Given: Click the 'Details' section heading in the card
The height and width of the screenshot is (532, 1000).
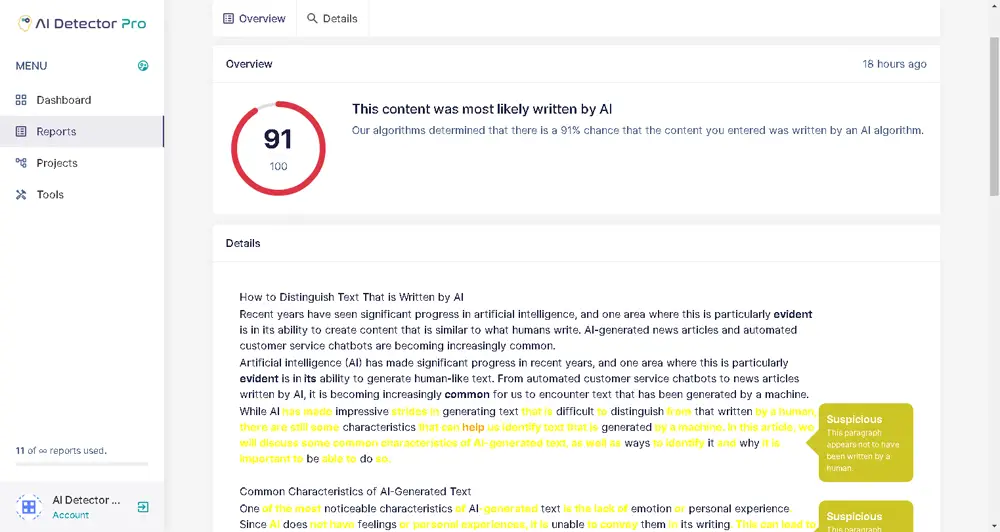Looking at the screenshot, I should click(243, 243).
